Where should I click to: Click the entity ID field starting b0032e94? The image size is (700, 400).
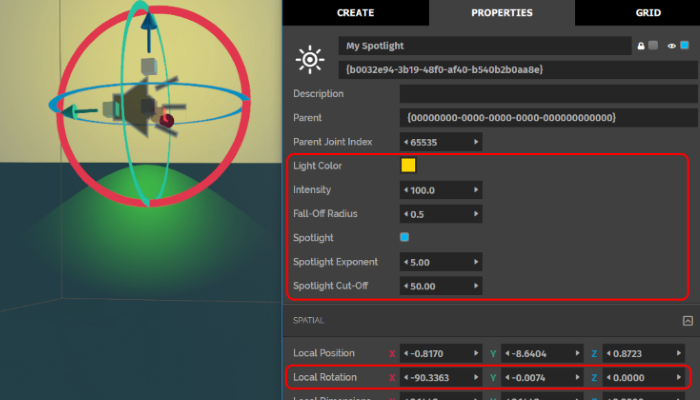click(x=518, y=70)
